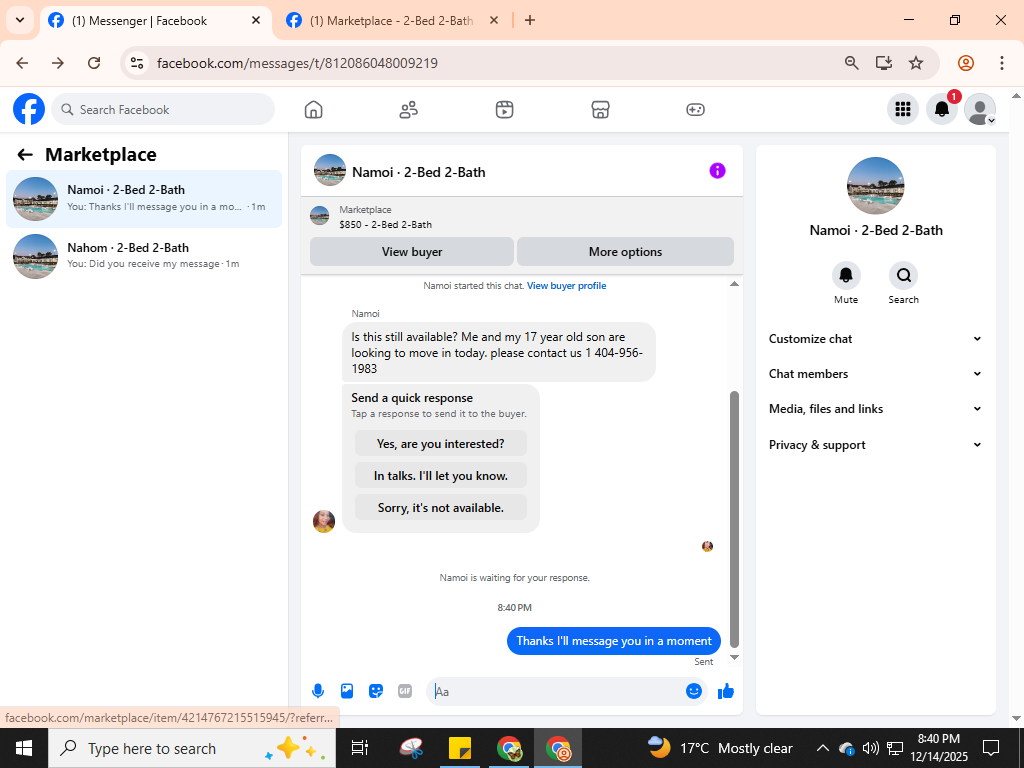The width and height of the screenshot is (1024, 768).
Task: Click the chat scrollbar down arrow
Action: [x=734, y=658]
